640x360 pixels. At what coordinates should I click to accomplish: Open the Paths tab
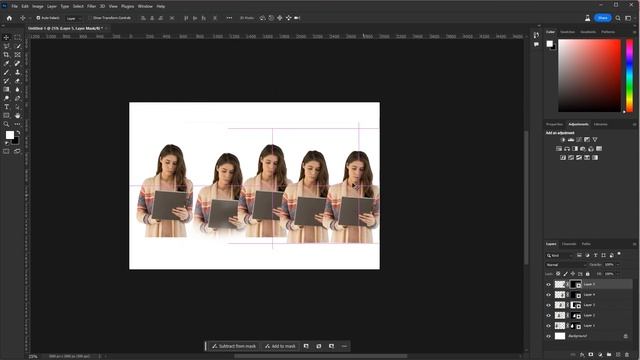click(x=586, y=244)
